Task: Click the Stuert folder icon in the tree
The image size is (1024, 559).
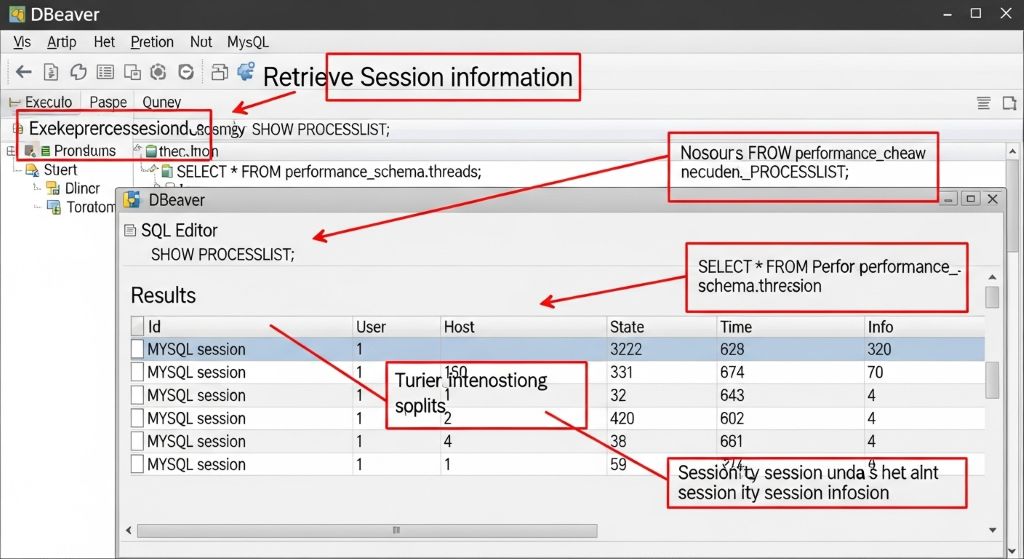Action: pyautogui.click(x=31, y=170)
